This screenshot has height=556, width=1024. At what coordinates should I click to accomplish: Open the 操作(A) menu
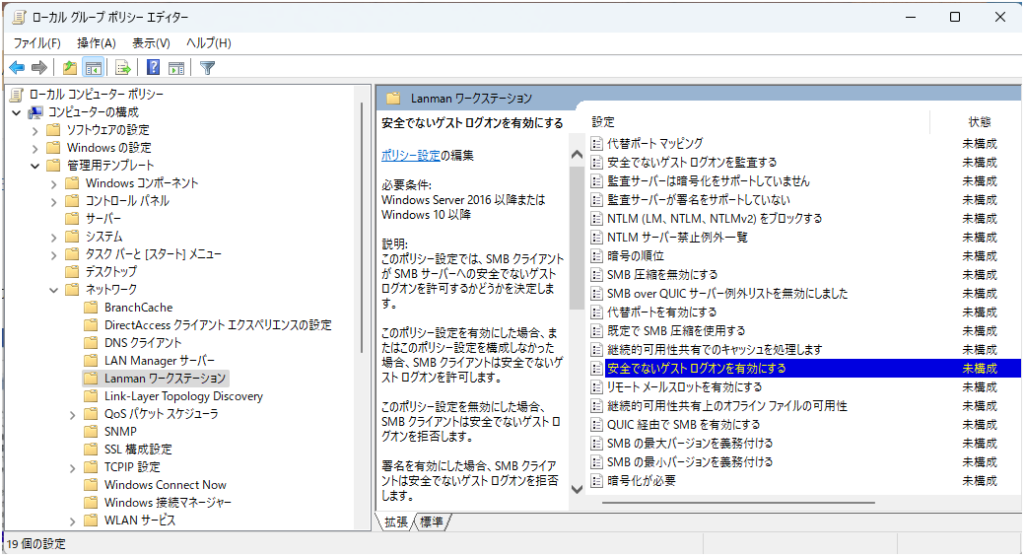tap(96, 43)
